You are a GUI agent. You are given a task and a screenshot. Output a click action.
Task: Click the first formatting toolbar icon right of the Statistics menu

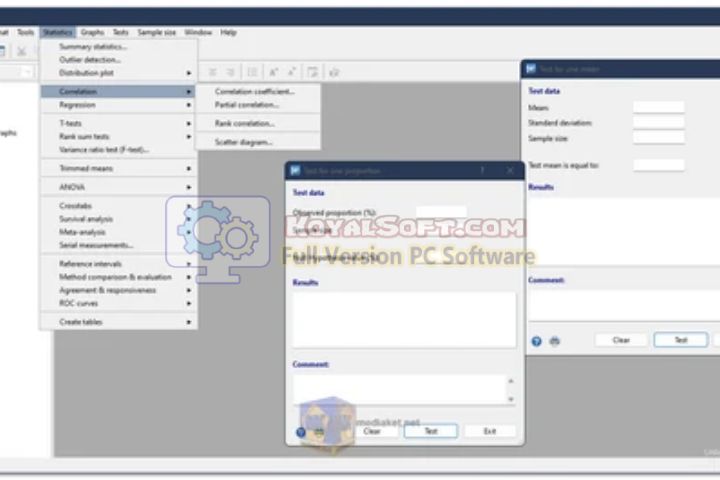pyautogui.click(x=213, y=72)
